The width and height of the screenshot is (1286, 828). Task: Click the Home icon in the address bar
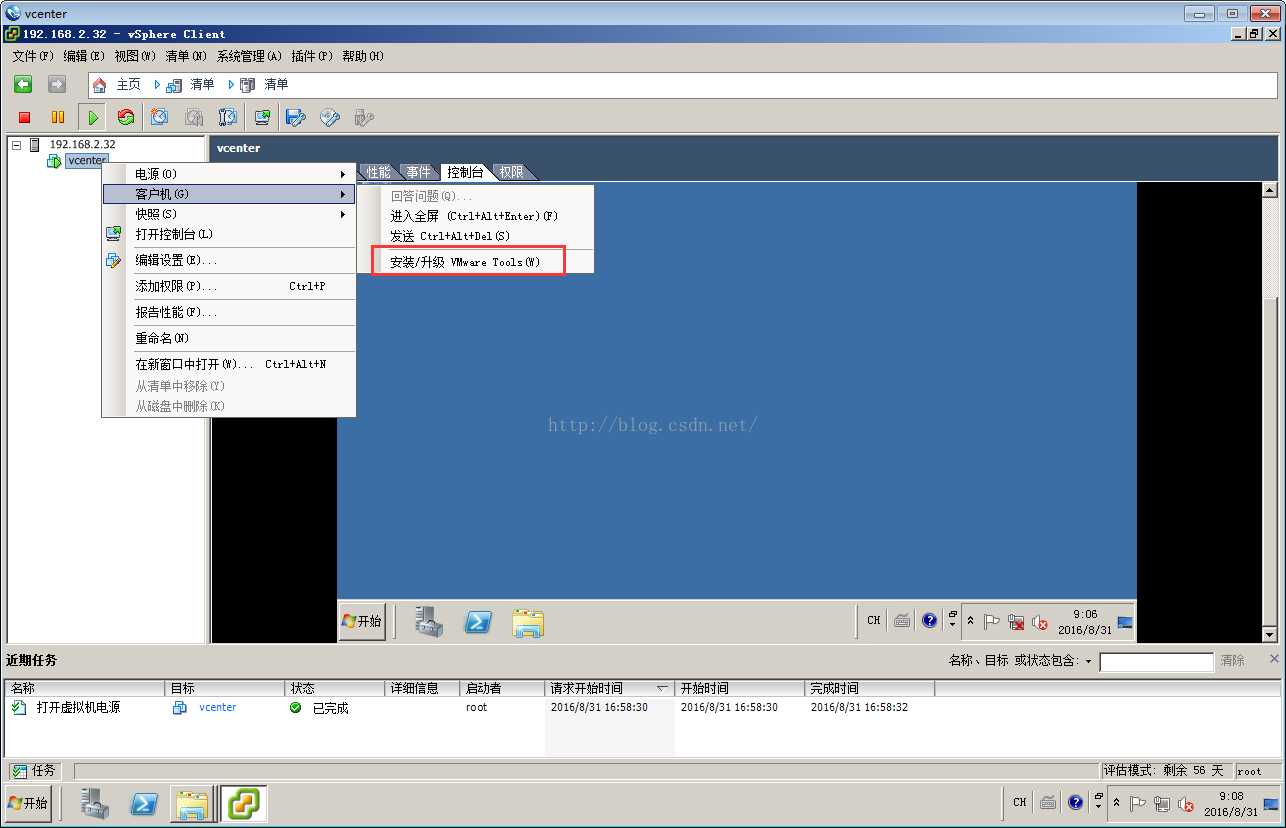point(100,85)
